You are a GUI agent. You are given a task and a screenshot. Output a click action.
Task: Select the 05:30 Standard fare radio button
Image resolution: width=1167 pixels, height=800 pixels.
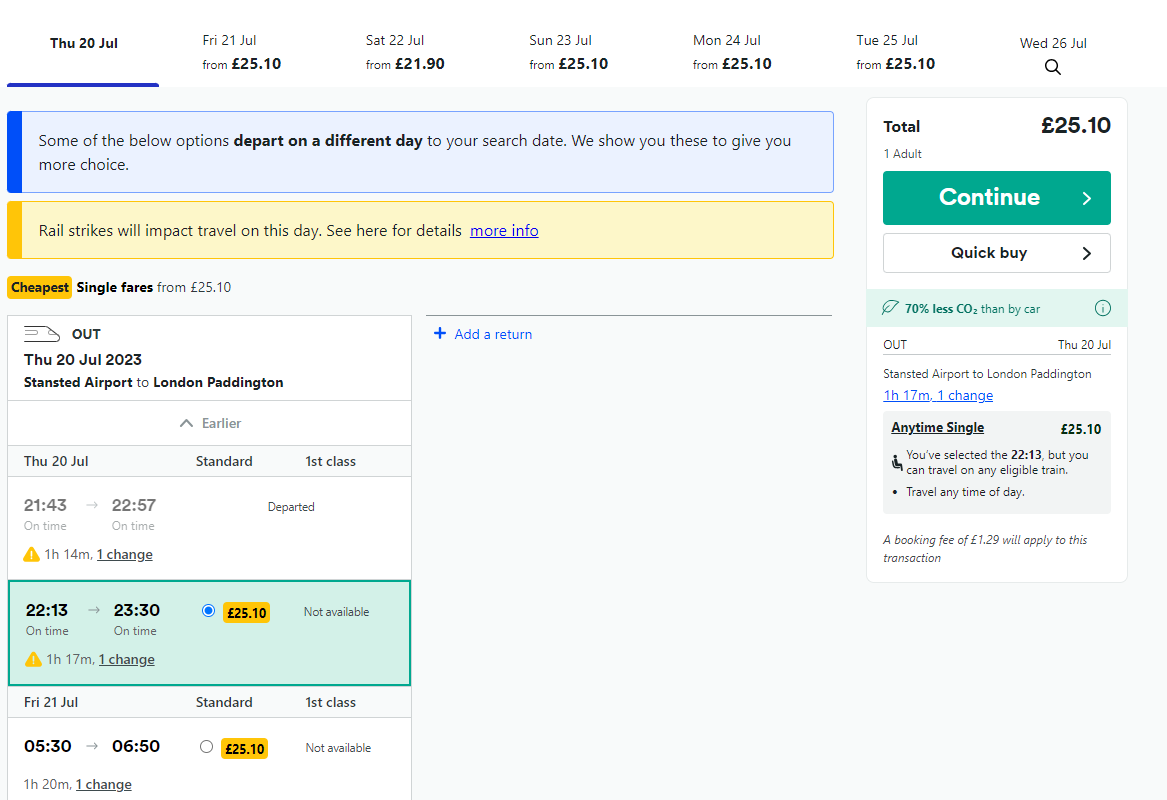(206, 746)
